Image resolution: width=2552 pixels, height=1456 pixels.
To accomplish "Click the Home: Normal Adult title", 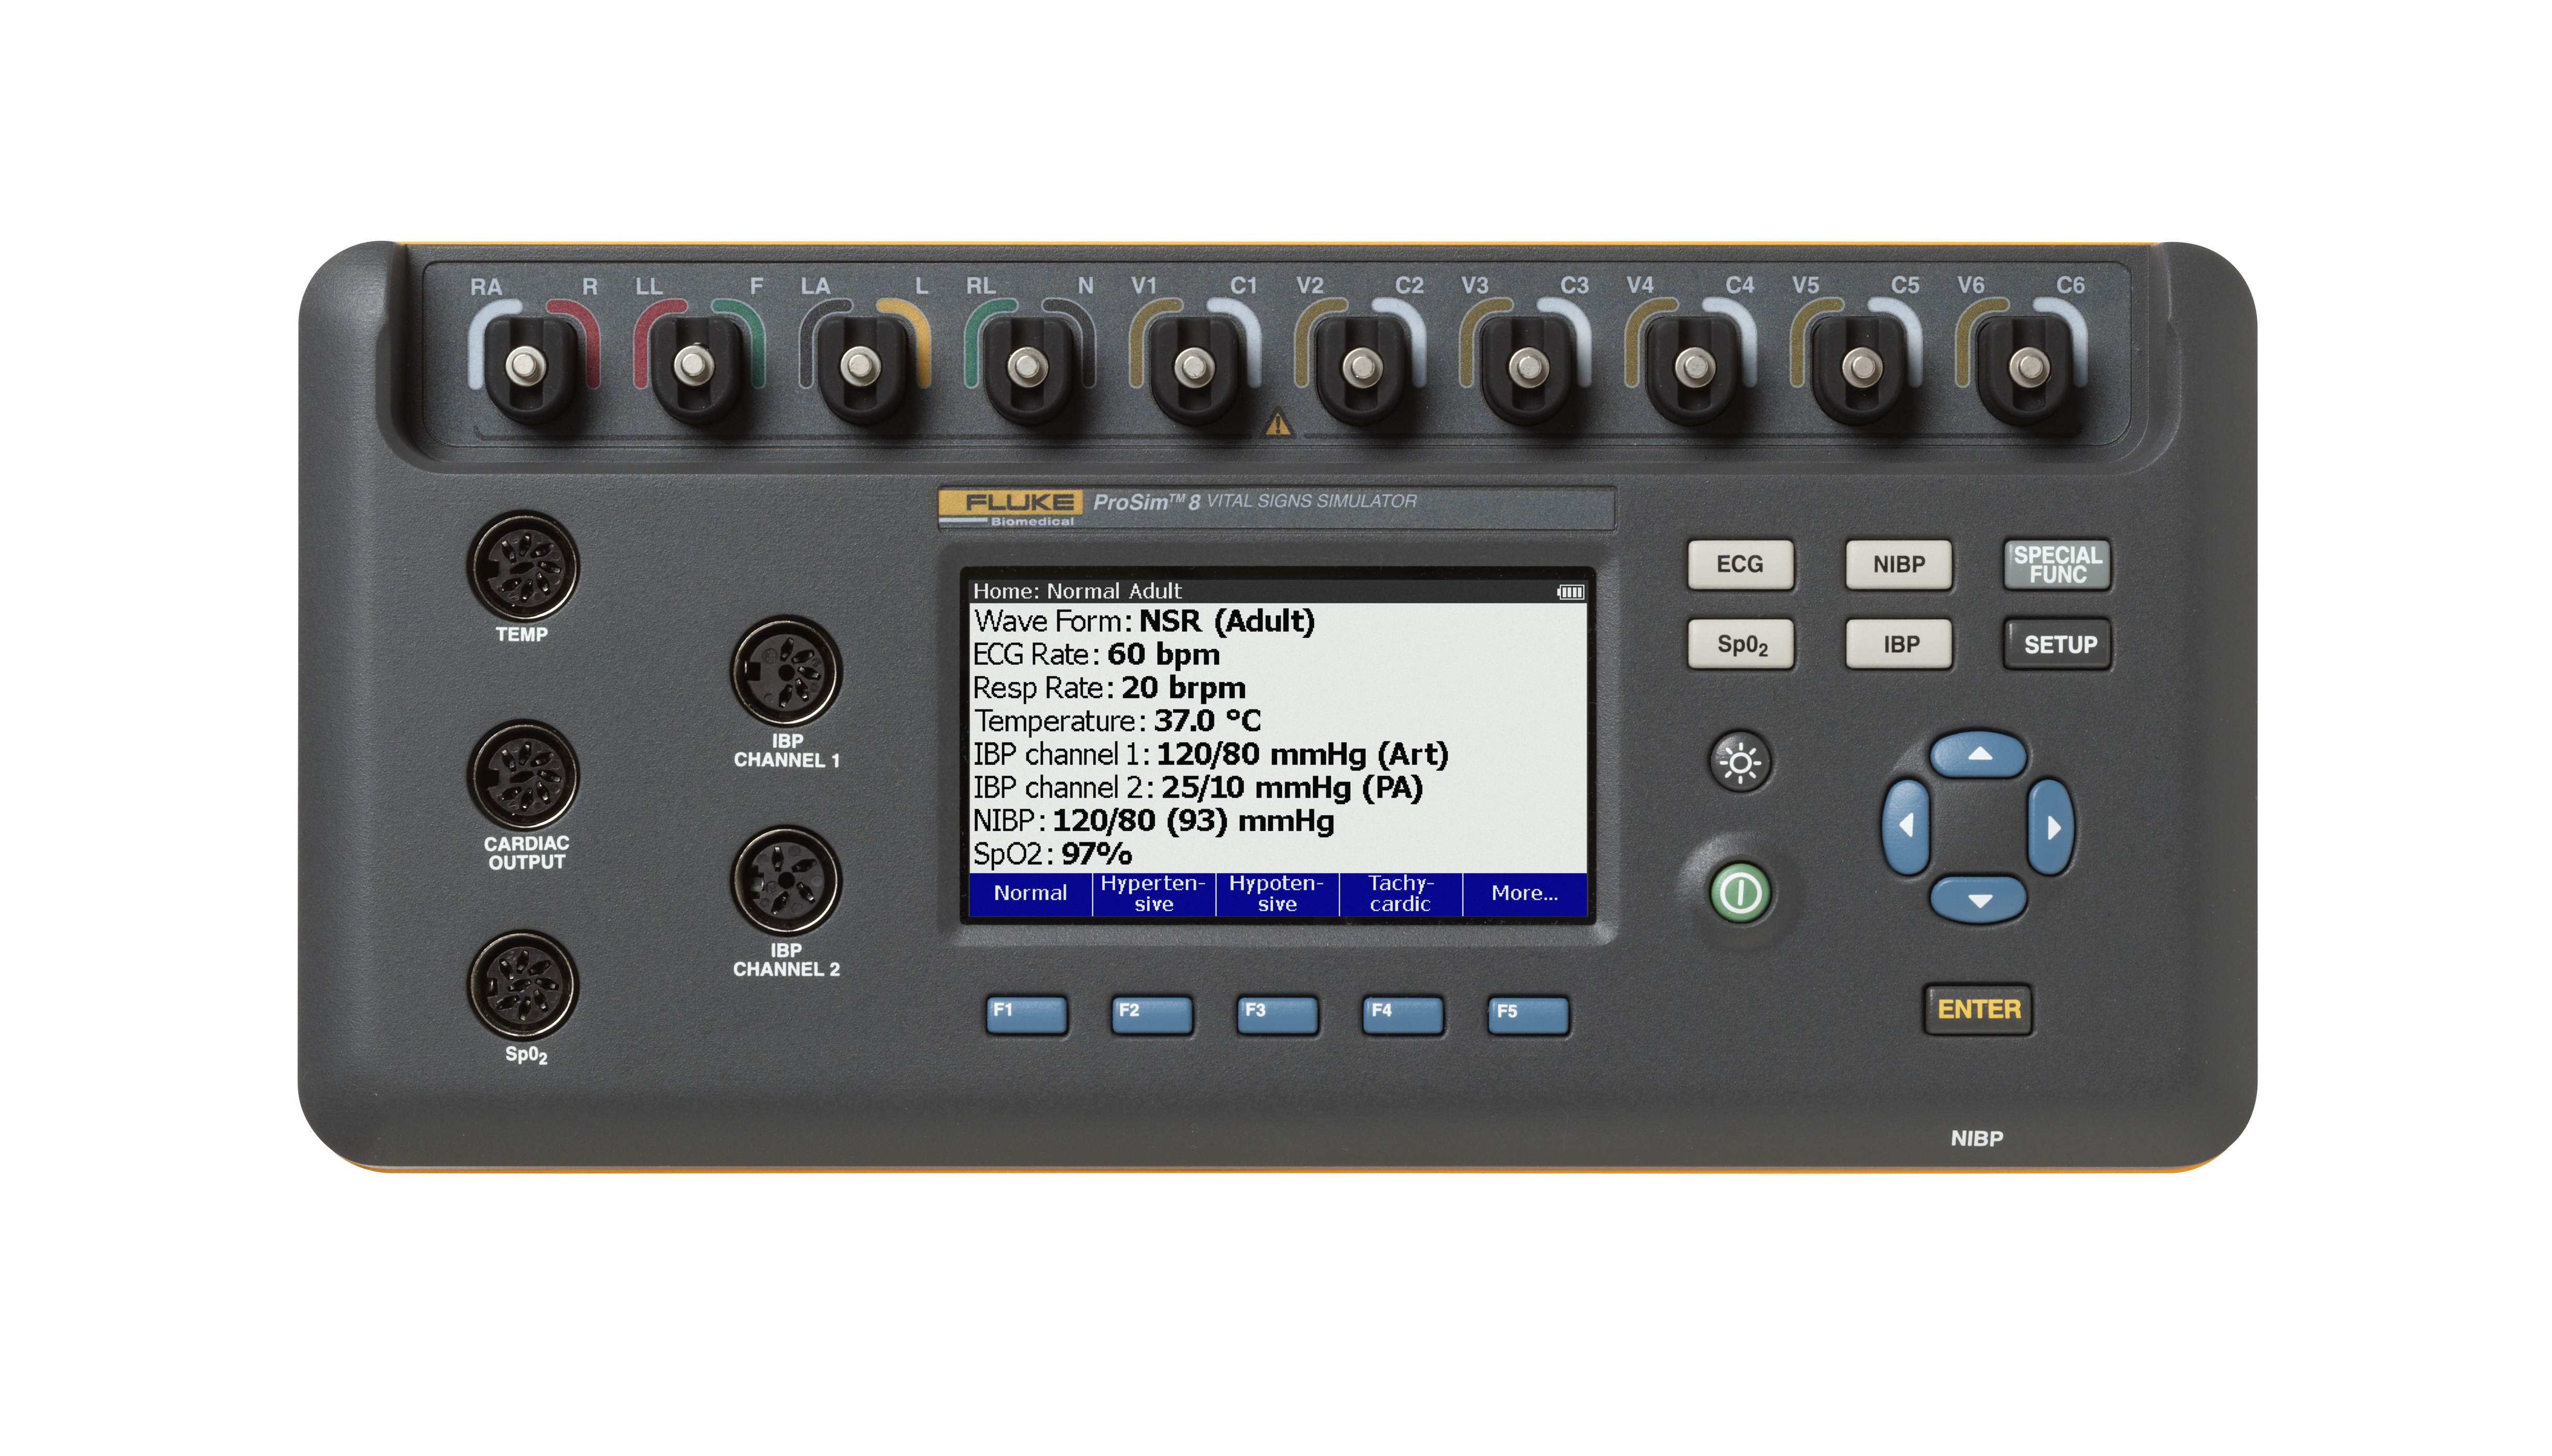I will (x=1077, y=591).
